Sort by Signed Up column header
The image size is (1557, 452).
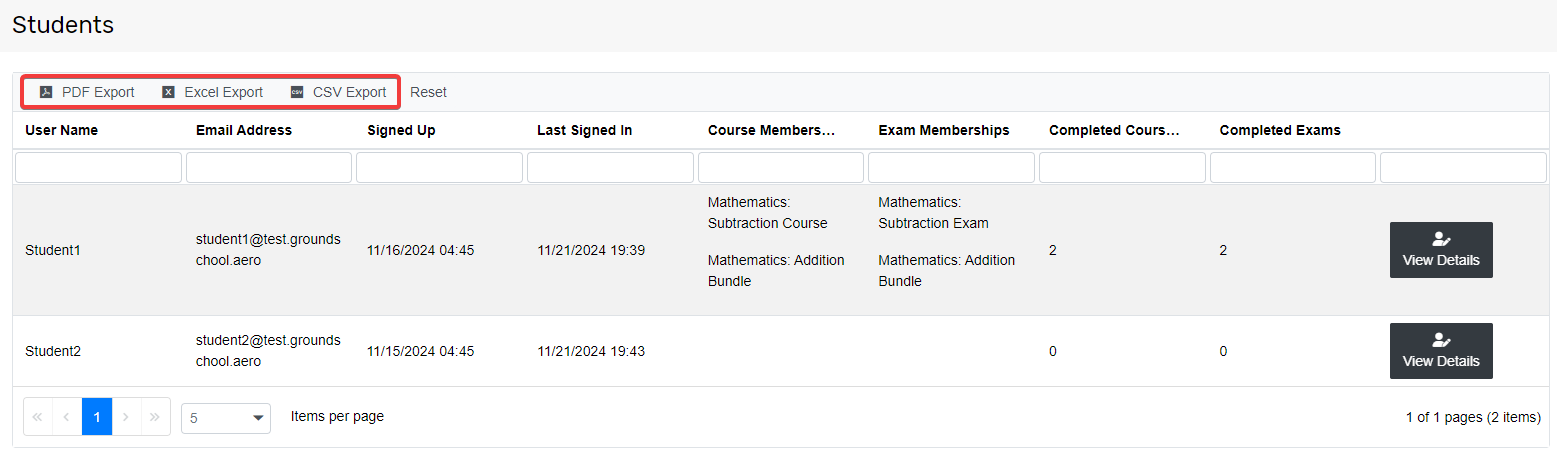pos(401,130)
